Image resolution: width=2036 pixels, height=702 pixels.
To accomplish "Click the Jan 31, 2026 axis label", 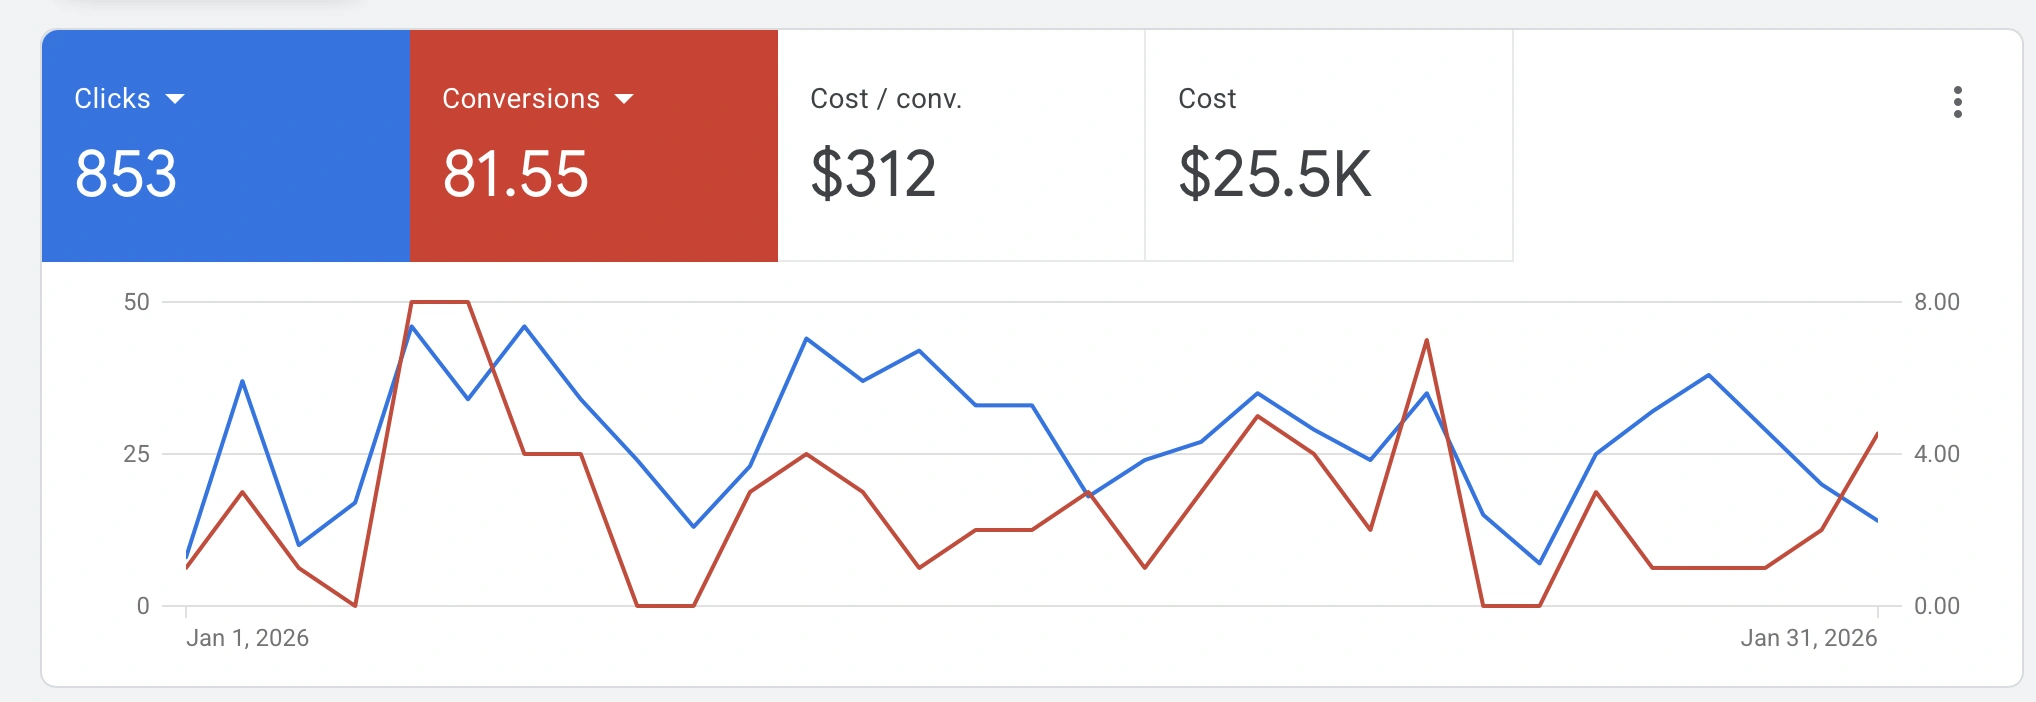I will [1809, 638].
